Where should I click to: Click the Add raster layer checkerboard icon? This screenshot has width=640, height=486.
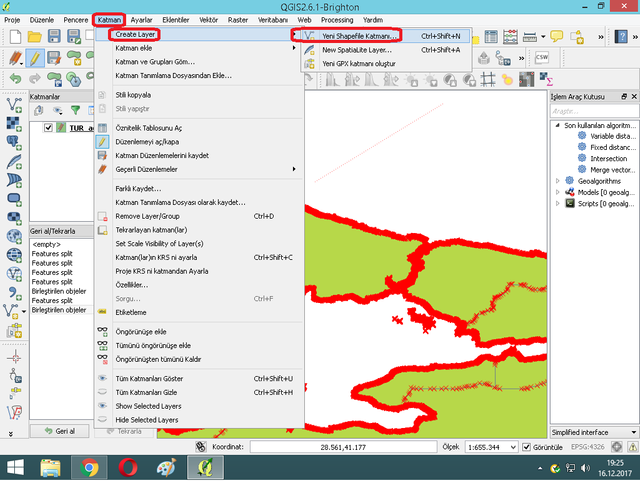click(14, 124)
